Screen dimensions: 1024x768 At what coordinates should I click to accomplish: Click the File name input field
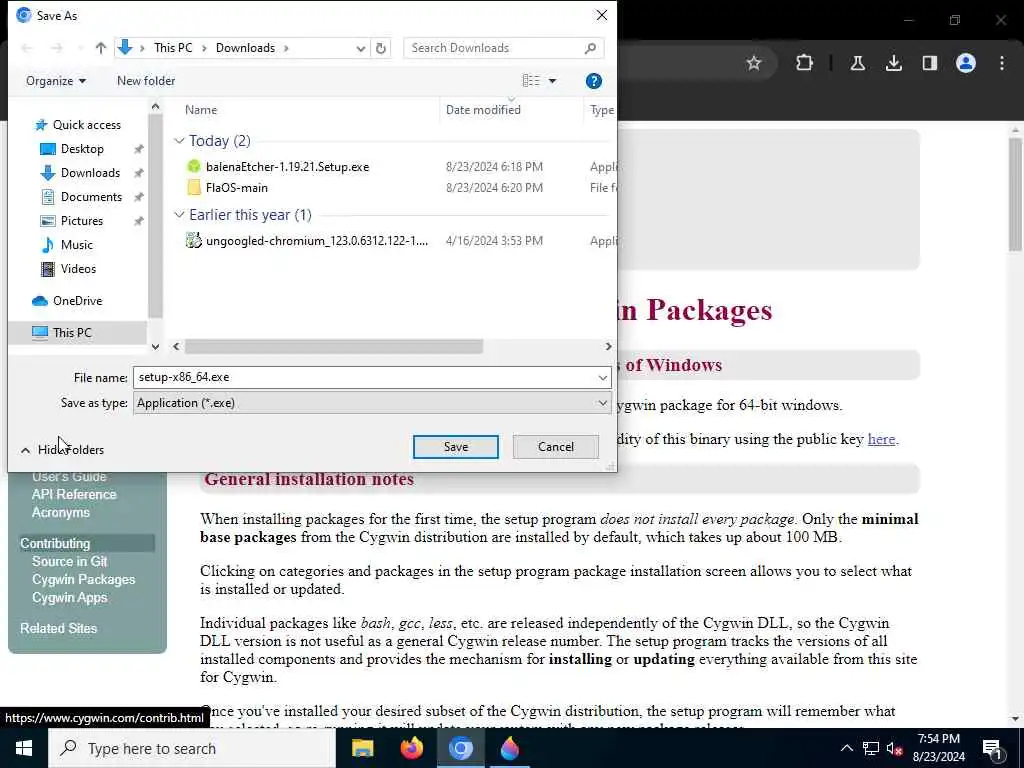364,377
